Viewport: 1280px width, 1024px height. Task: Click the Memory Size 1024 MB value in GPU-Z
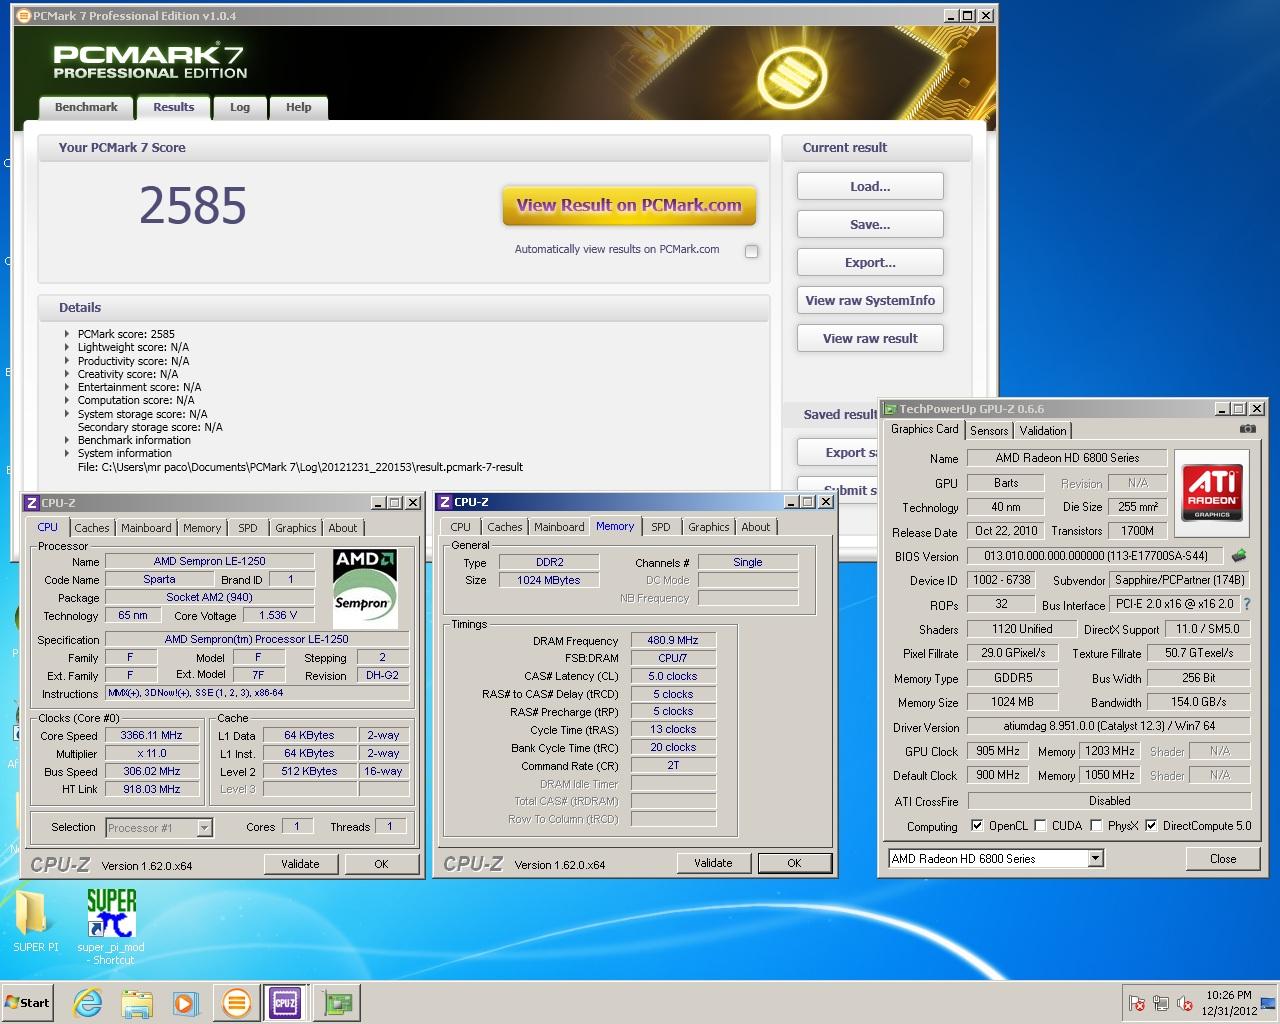tap(1012, 702)
